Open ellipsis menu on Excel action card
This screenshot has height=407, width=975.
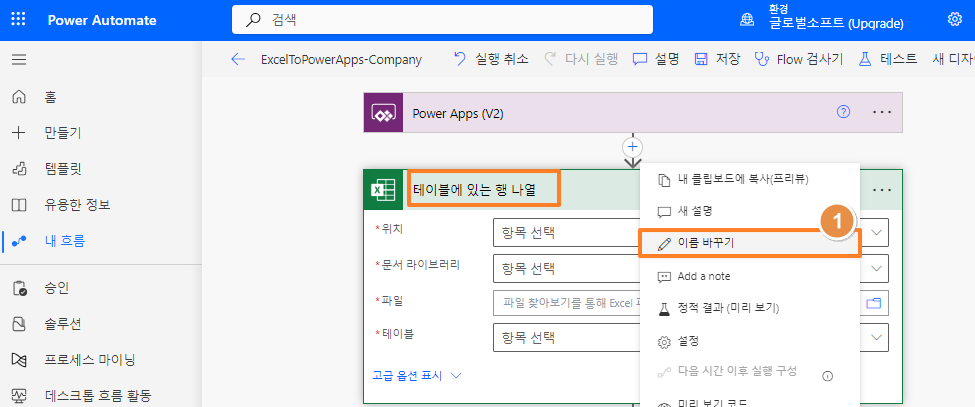click(x=882, y=190)
